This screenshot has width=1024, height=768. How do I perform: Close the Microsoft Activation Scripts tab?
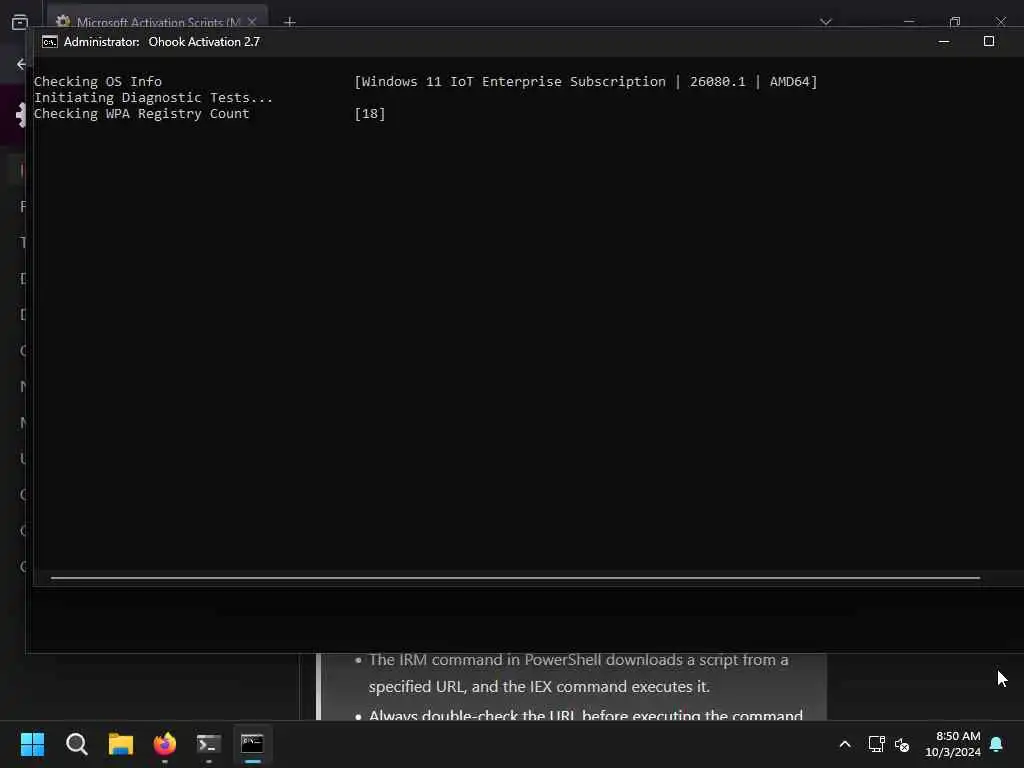click(252, 22)
